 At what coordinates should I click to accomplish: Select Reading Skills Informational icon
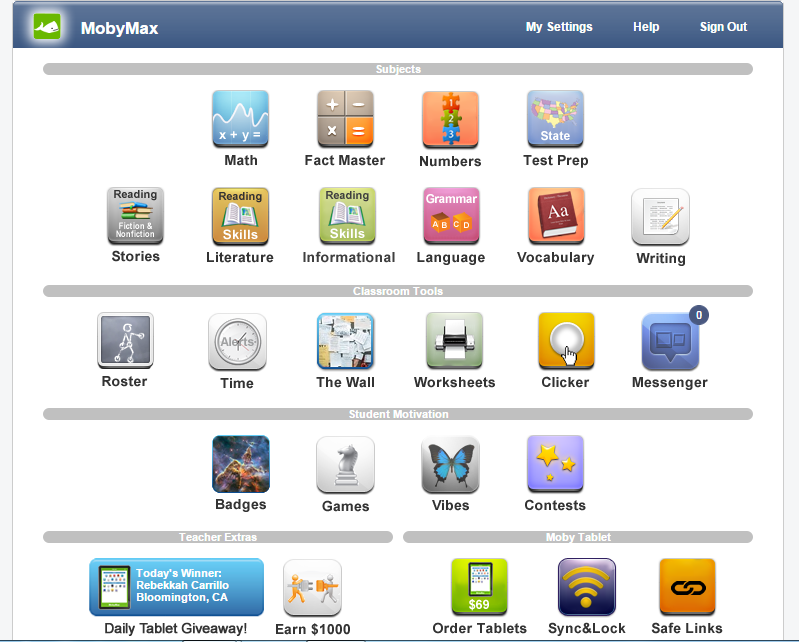[347, 215]
